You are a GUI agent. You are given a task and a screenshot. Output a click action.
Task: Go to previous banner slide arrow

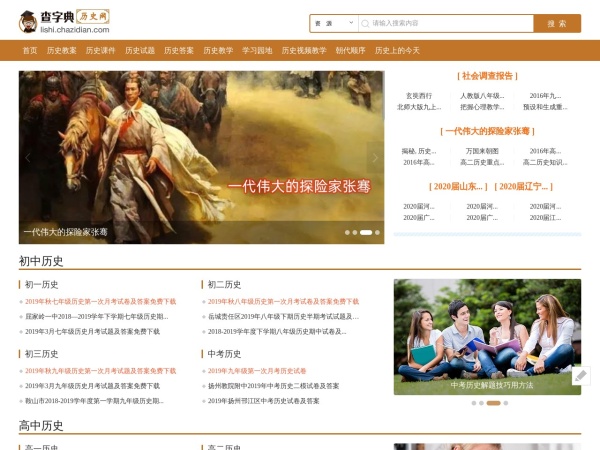28,157
